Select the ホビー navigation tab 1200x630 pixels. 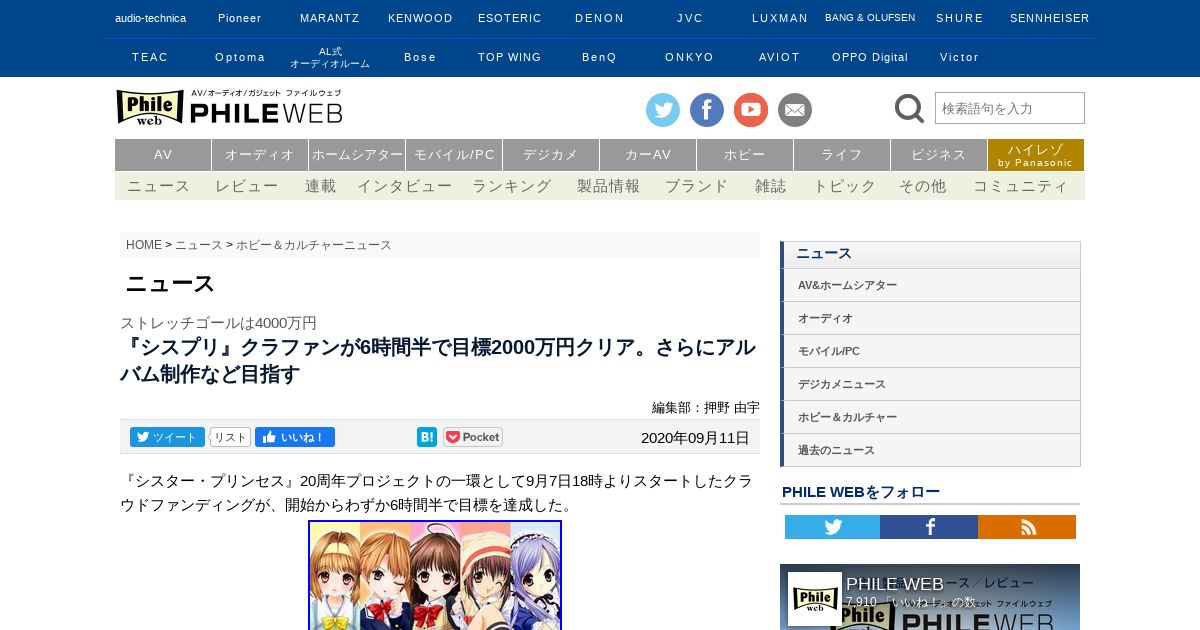point(745,155)
